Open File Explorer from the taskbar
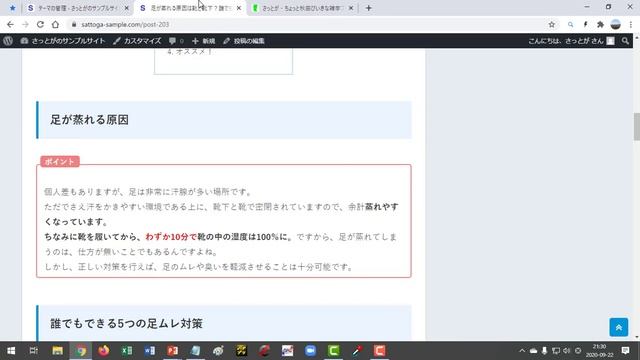The height and width of the screenshot is (360, 640). [57, 351]
